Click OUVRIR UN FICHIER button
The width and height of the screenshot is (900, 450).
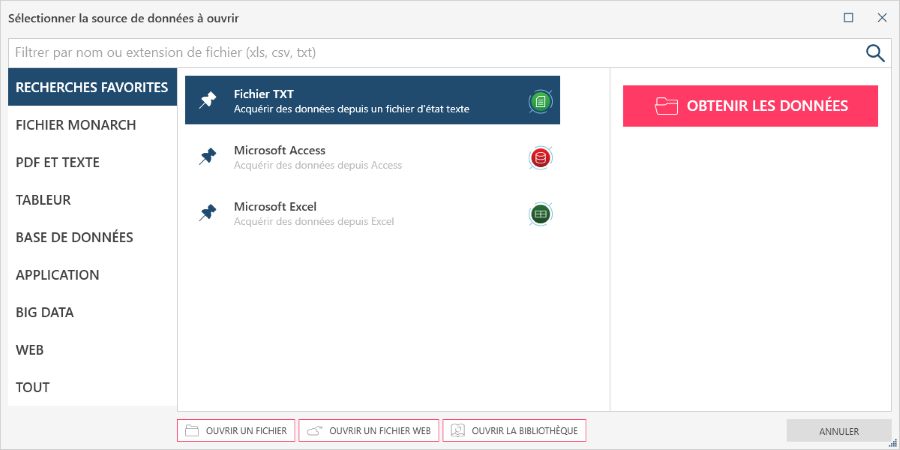pos(236,431)
